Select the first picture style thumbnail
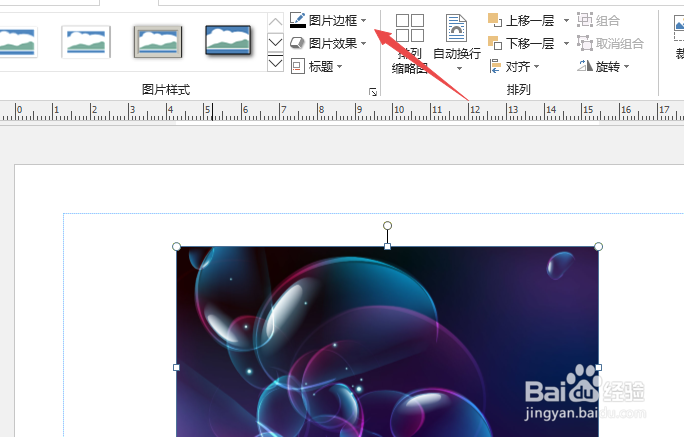 pyautogui.click(x=17, y=42)
